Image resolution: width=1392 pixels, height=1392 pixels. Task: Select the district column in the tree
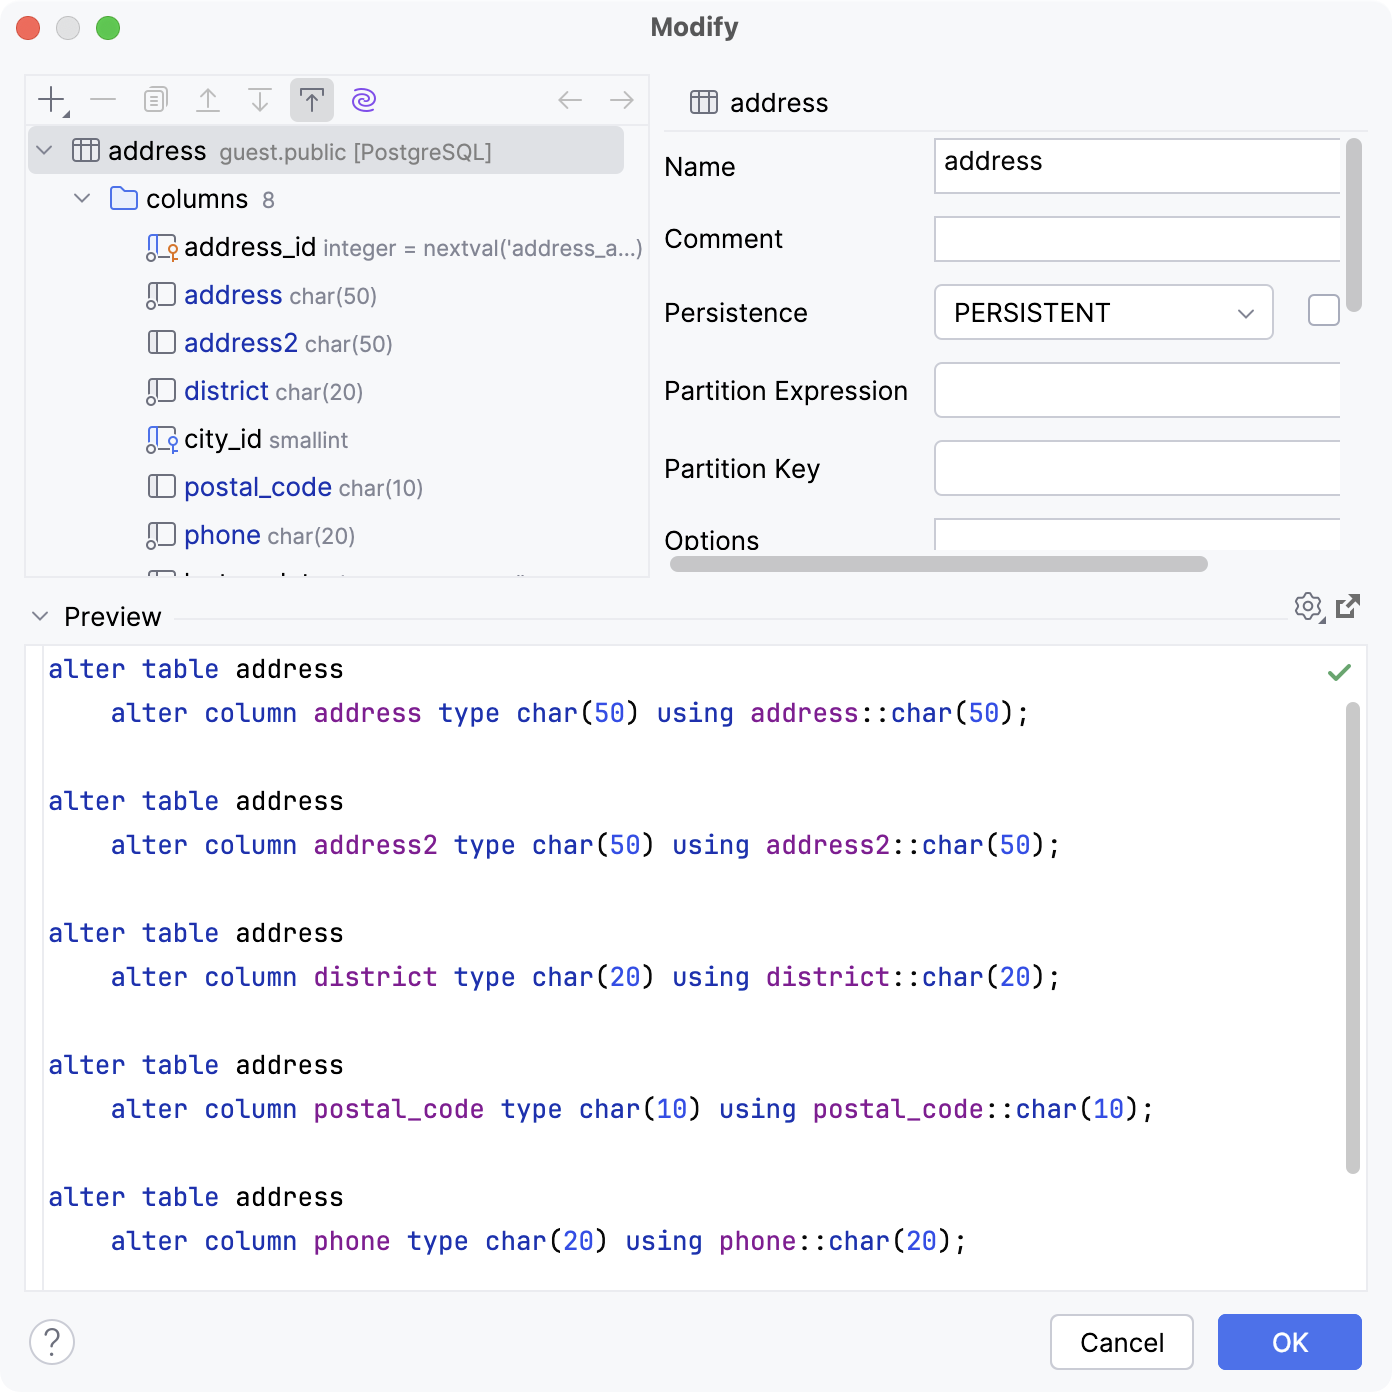click(226, 391)
